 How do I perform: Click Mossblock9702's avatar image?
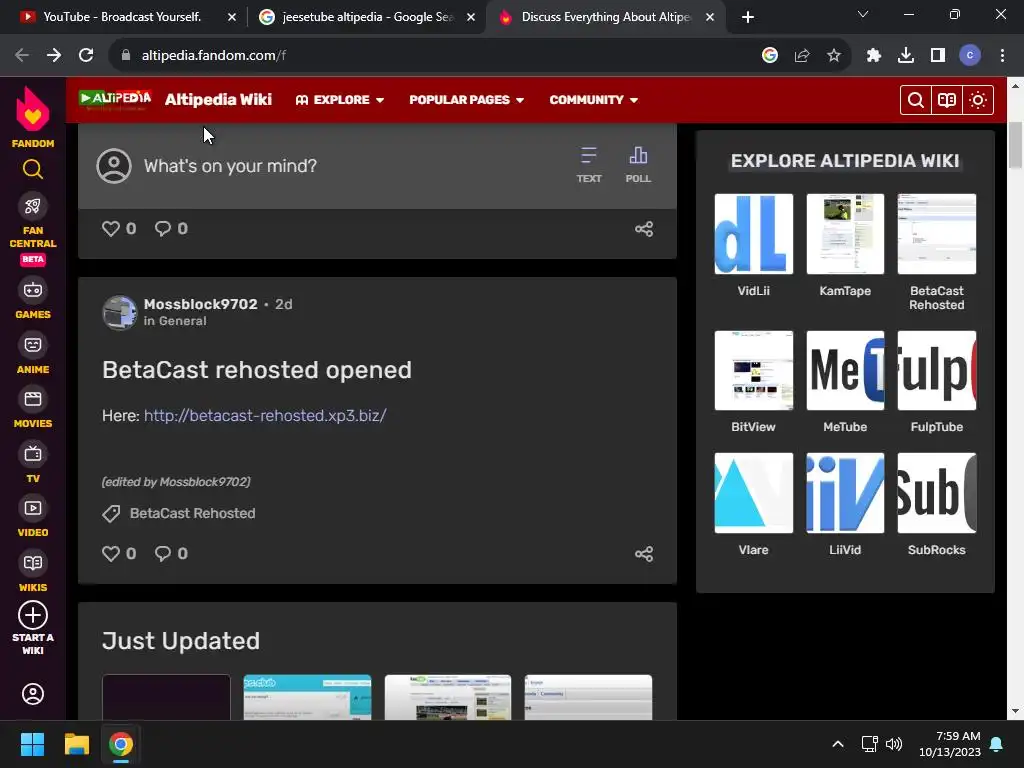coord(120,312)
